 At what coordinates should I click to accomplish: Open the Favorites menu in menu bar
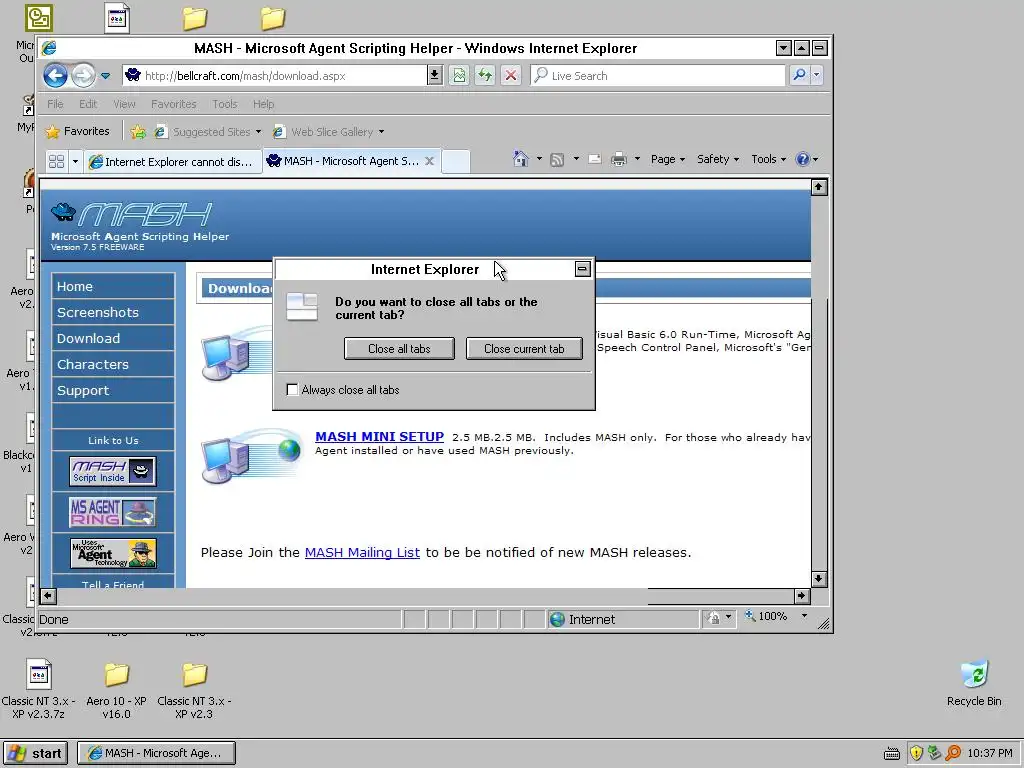[x=174, y=104]
